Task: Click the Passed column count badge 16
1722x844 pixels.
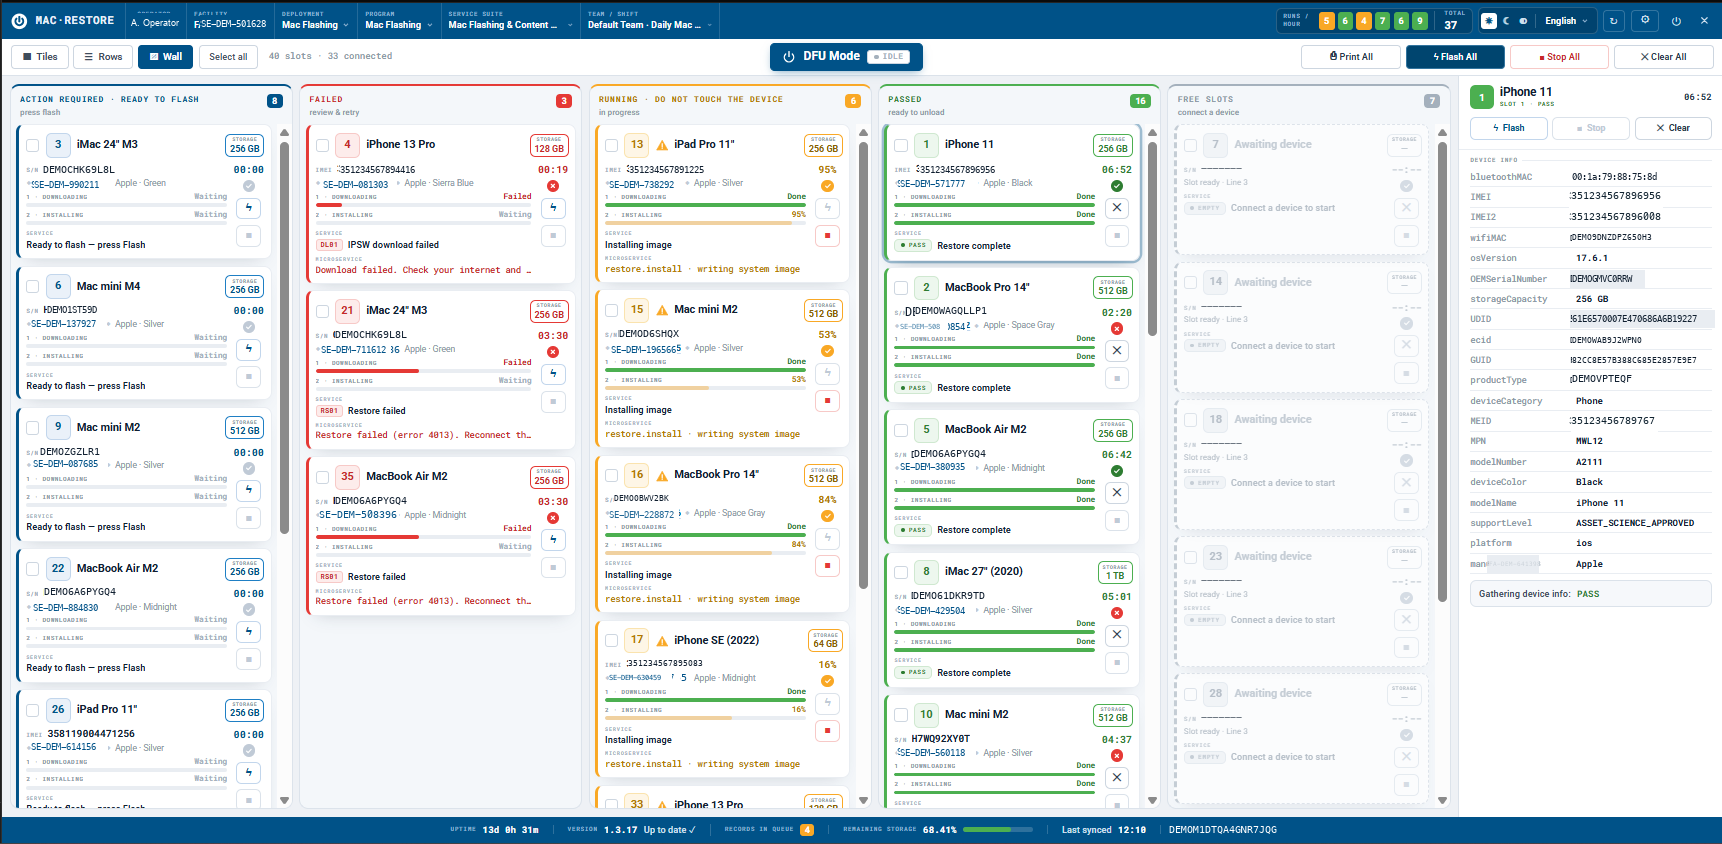Action: [1140, 101]
